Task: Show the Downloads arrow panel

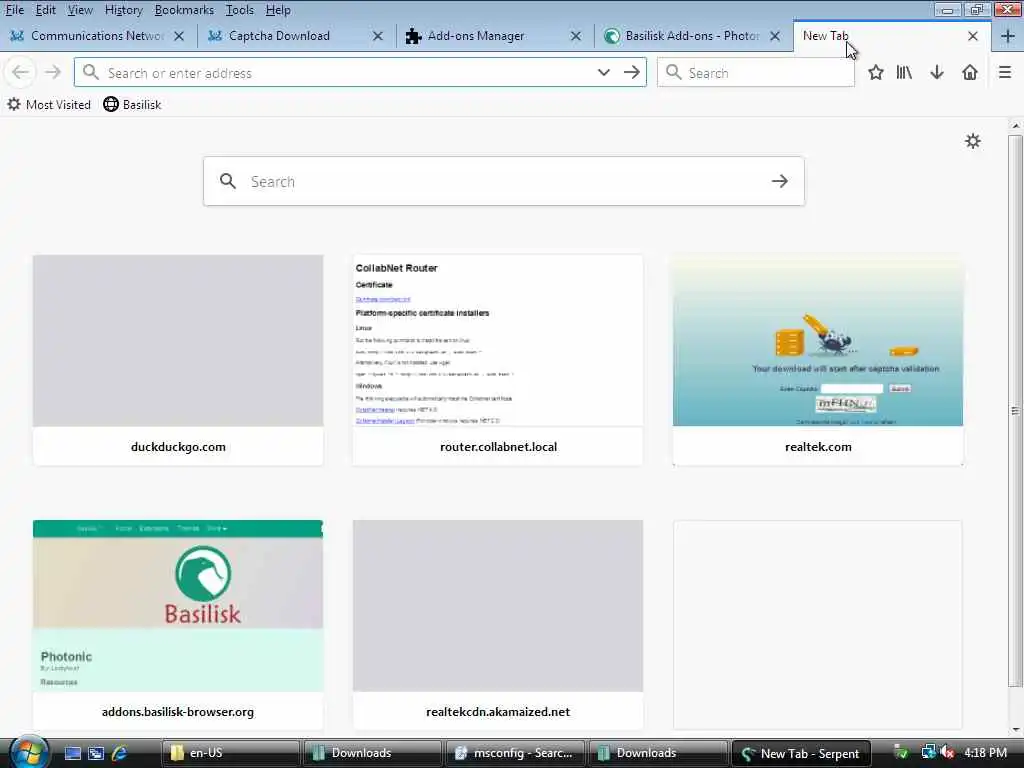Action: 937,72
